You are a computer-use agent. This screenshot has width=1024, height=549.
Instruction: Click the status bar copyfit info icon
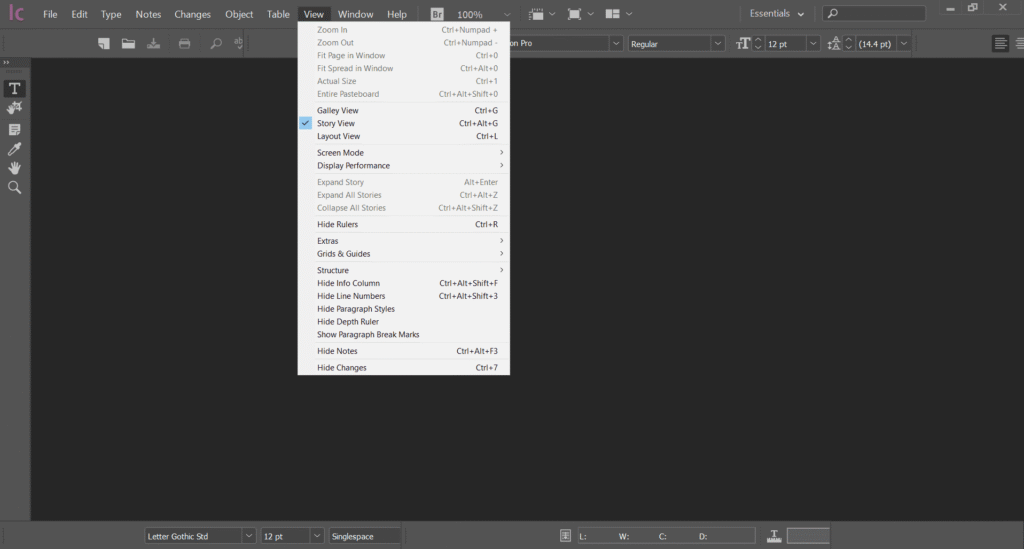[566, 535]
